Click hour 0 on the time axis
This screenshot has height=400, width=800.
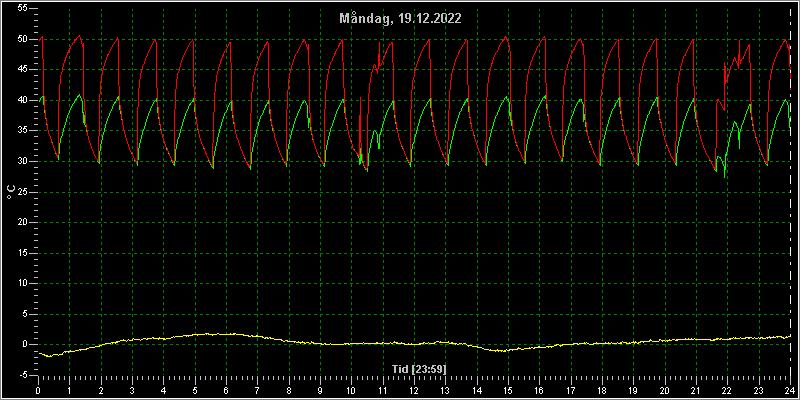click(x=38, y=391)
